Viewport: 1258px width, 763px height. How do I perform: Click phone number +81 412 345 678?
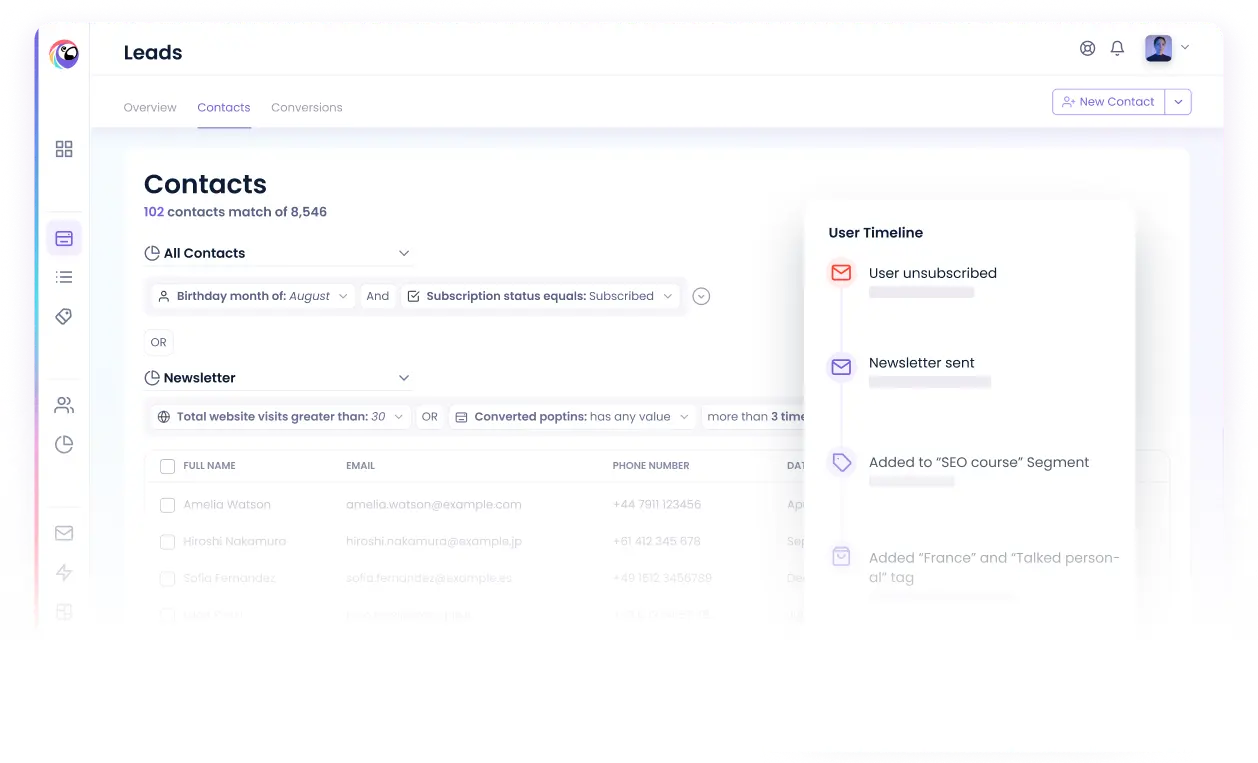click(x=657, y=541)
